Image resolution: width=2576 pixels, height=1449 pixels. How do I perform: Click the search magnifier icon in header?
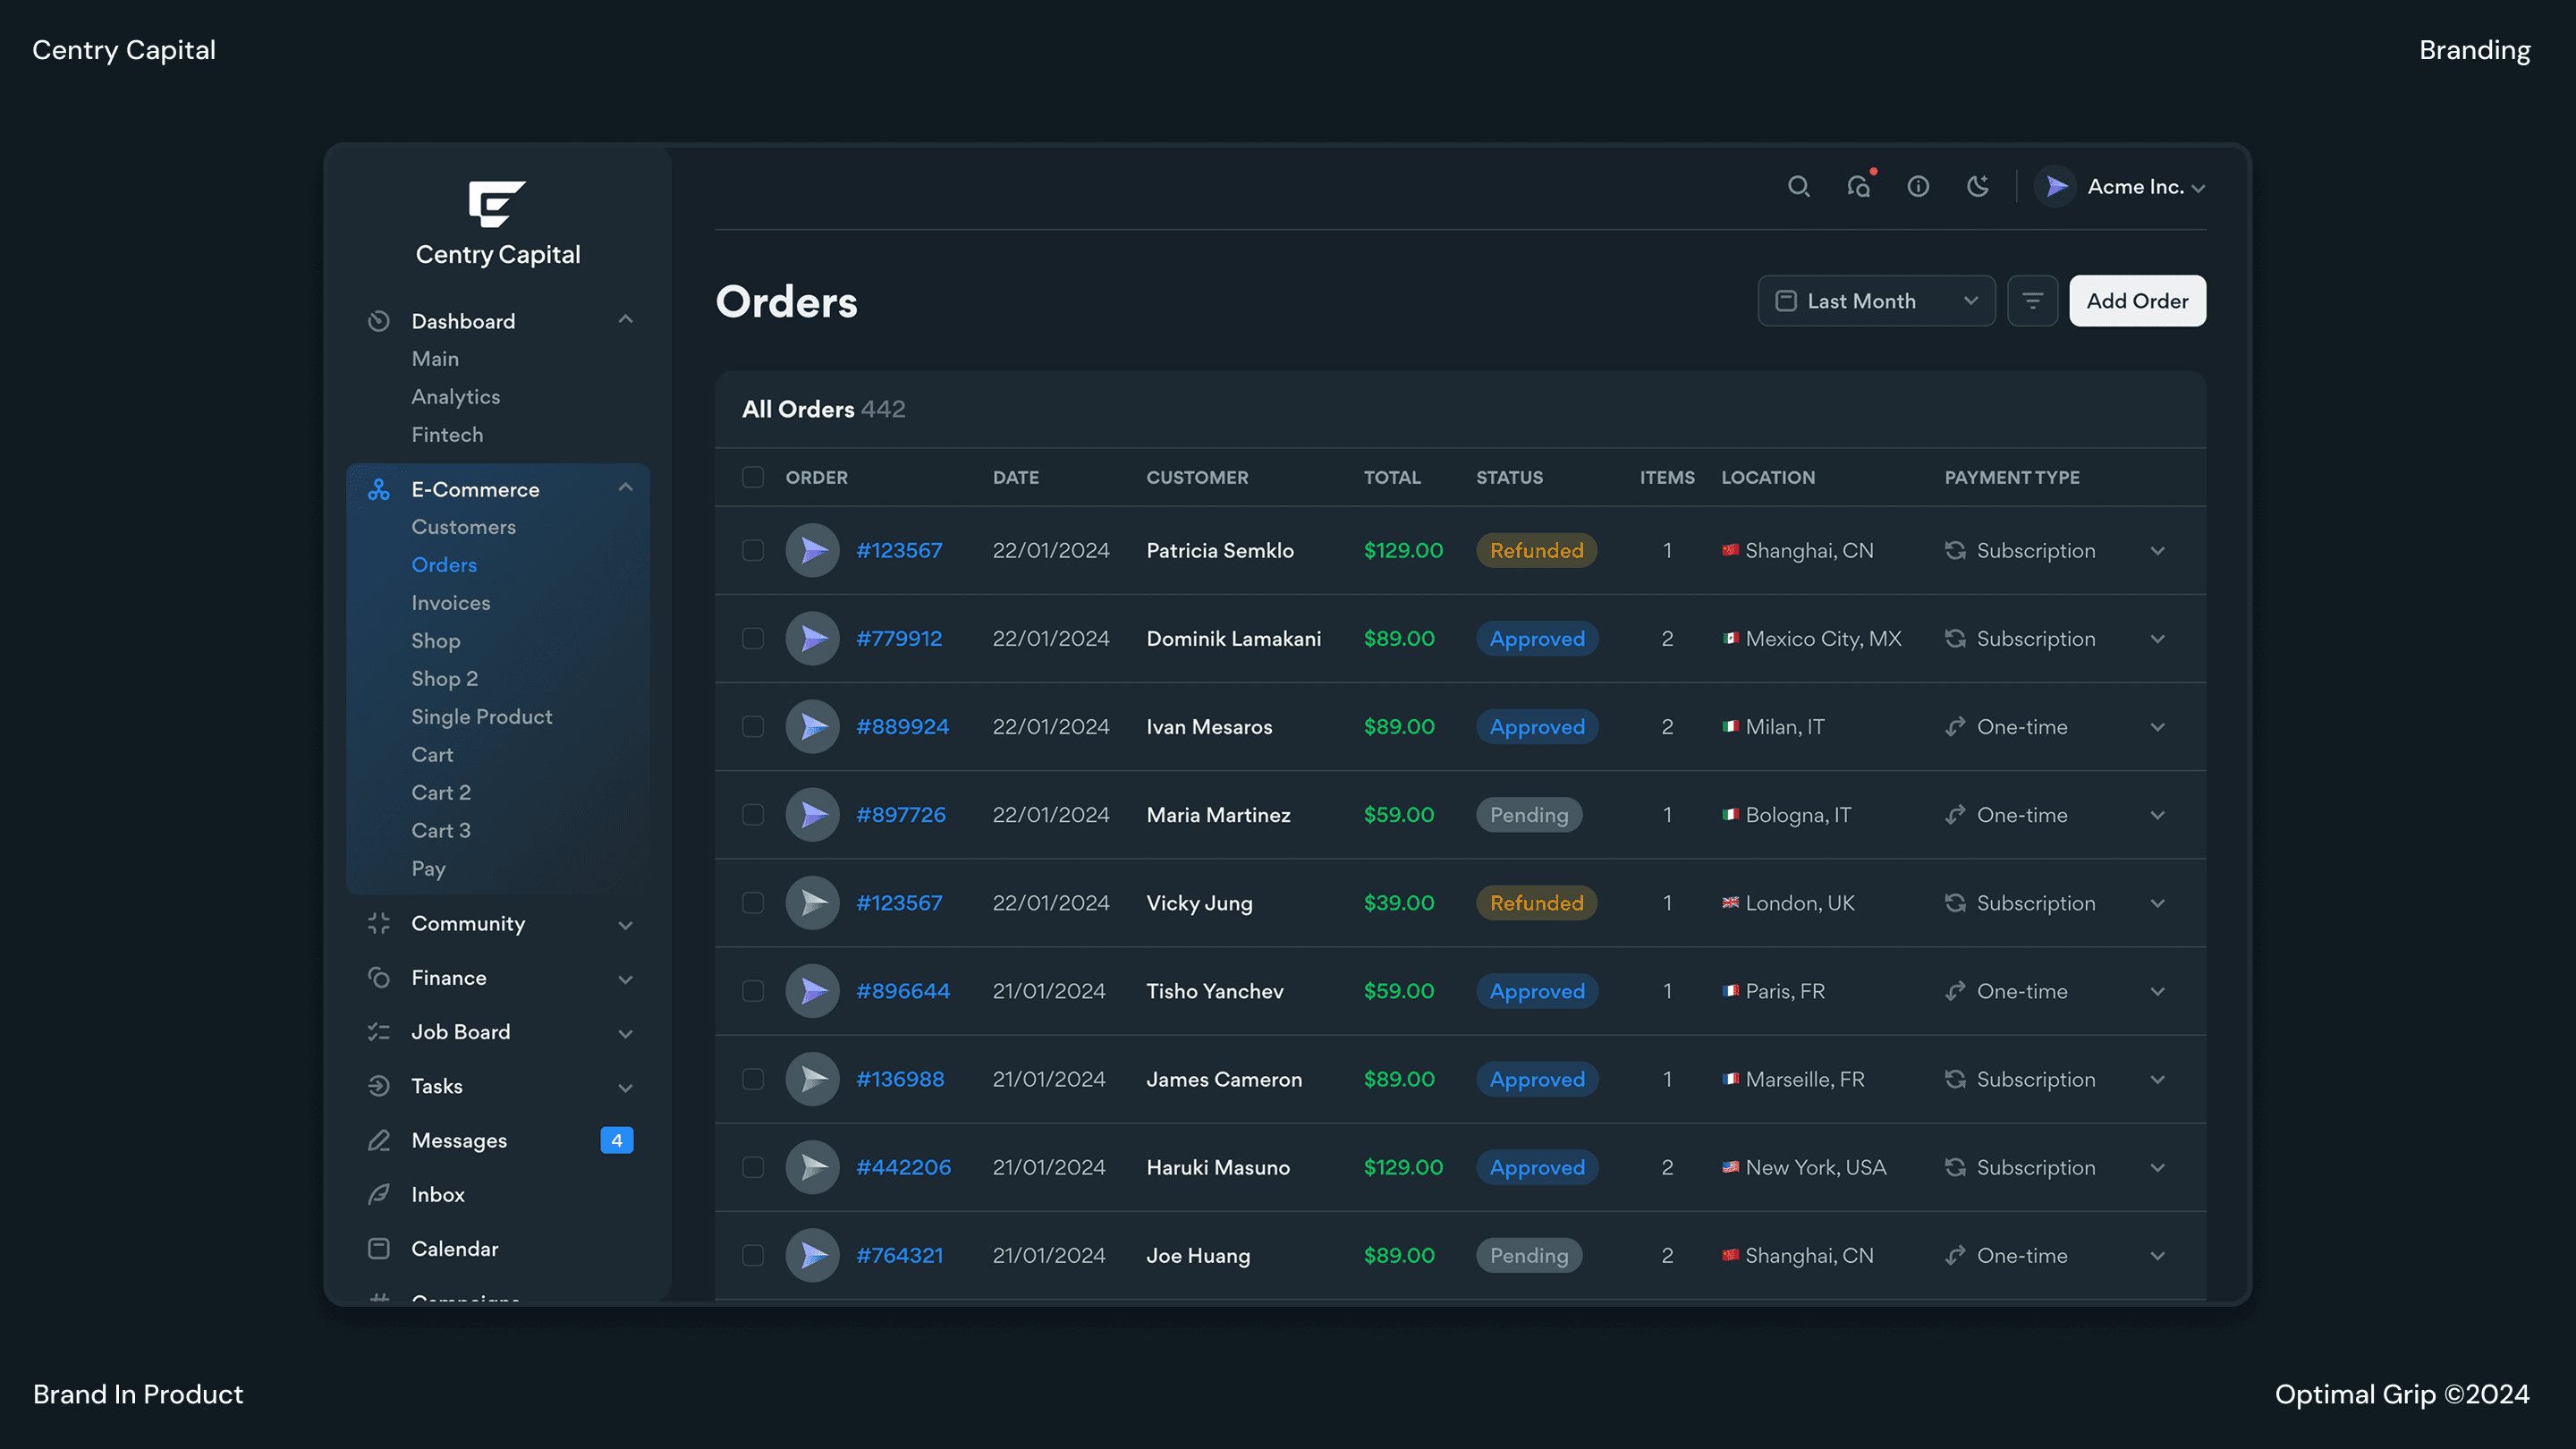[x=1798, y=187]
